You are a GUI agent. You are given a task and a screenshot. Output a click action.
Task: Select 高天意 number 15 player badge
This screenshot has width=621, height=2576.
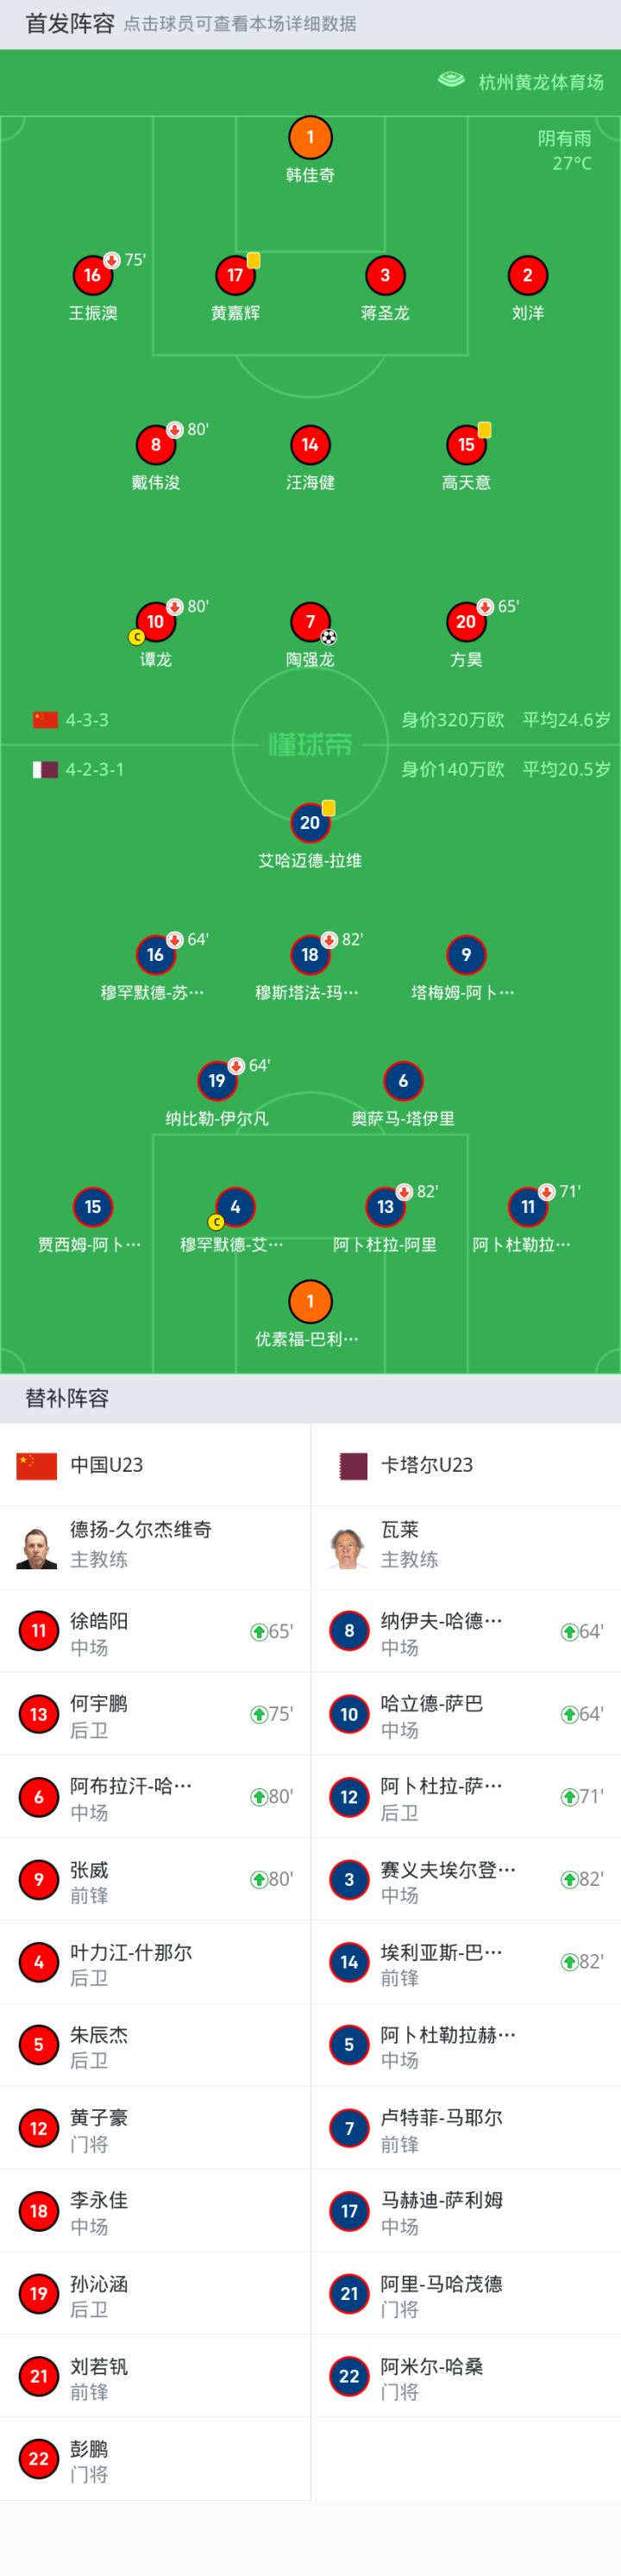tap(466, 445)
